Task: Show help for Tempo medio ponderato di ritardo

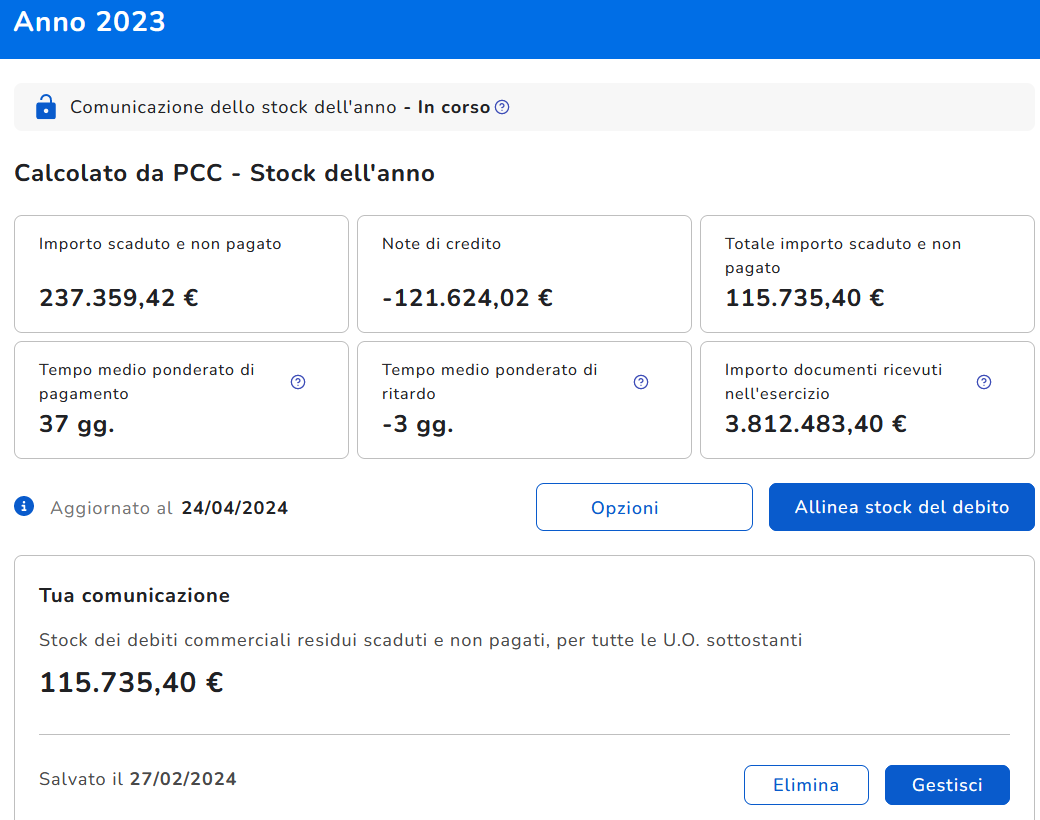Action: coord(641,382)
